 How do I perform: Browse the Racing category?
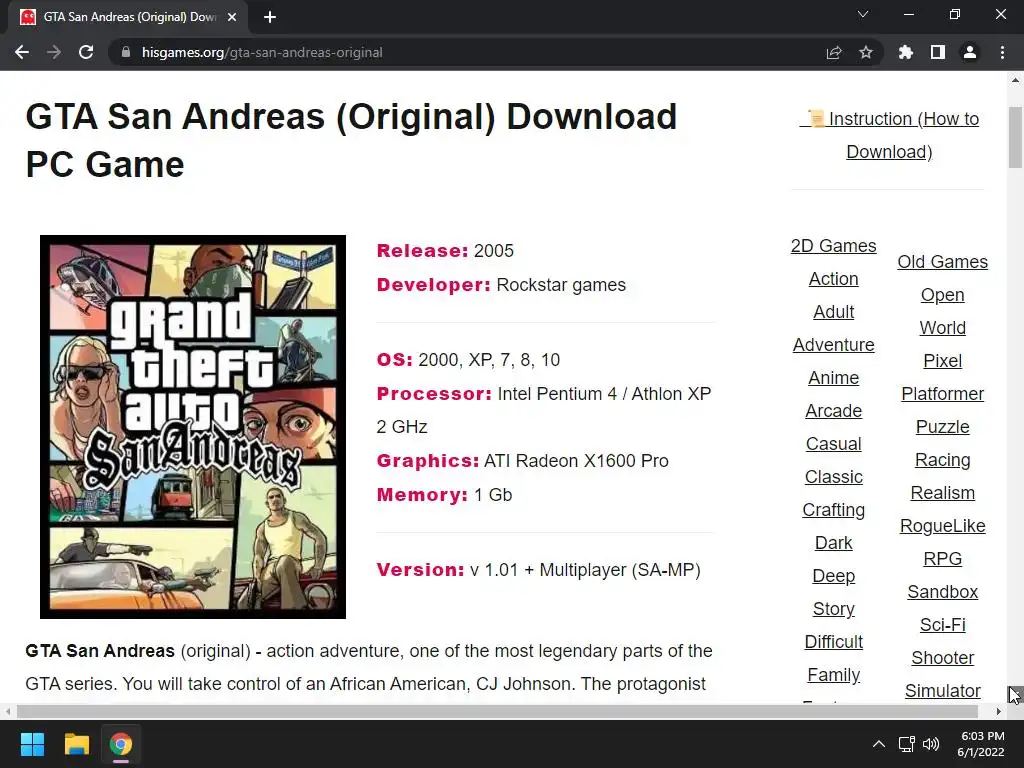(942, 460)
